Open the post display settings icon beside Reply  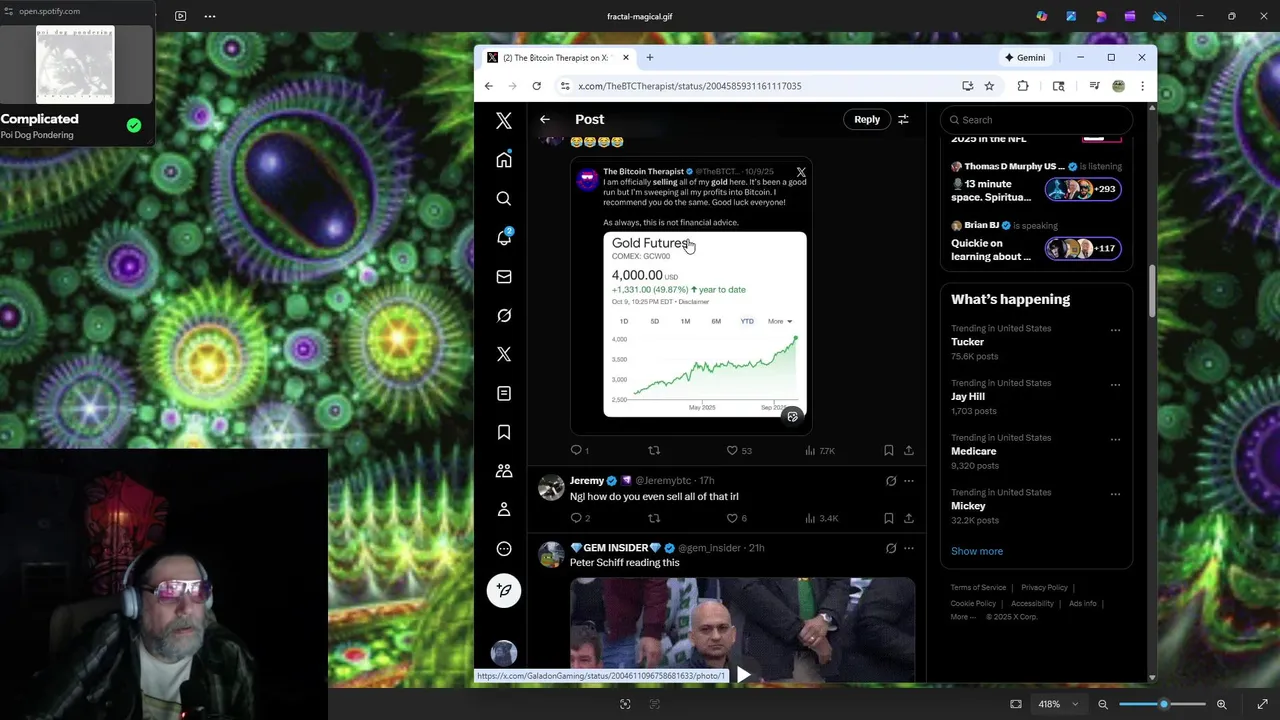(x=903, y=120)
